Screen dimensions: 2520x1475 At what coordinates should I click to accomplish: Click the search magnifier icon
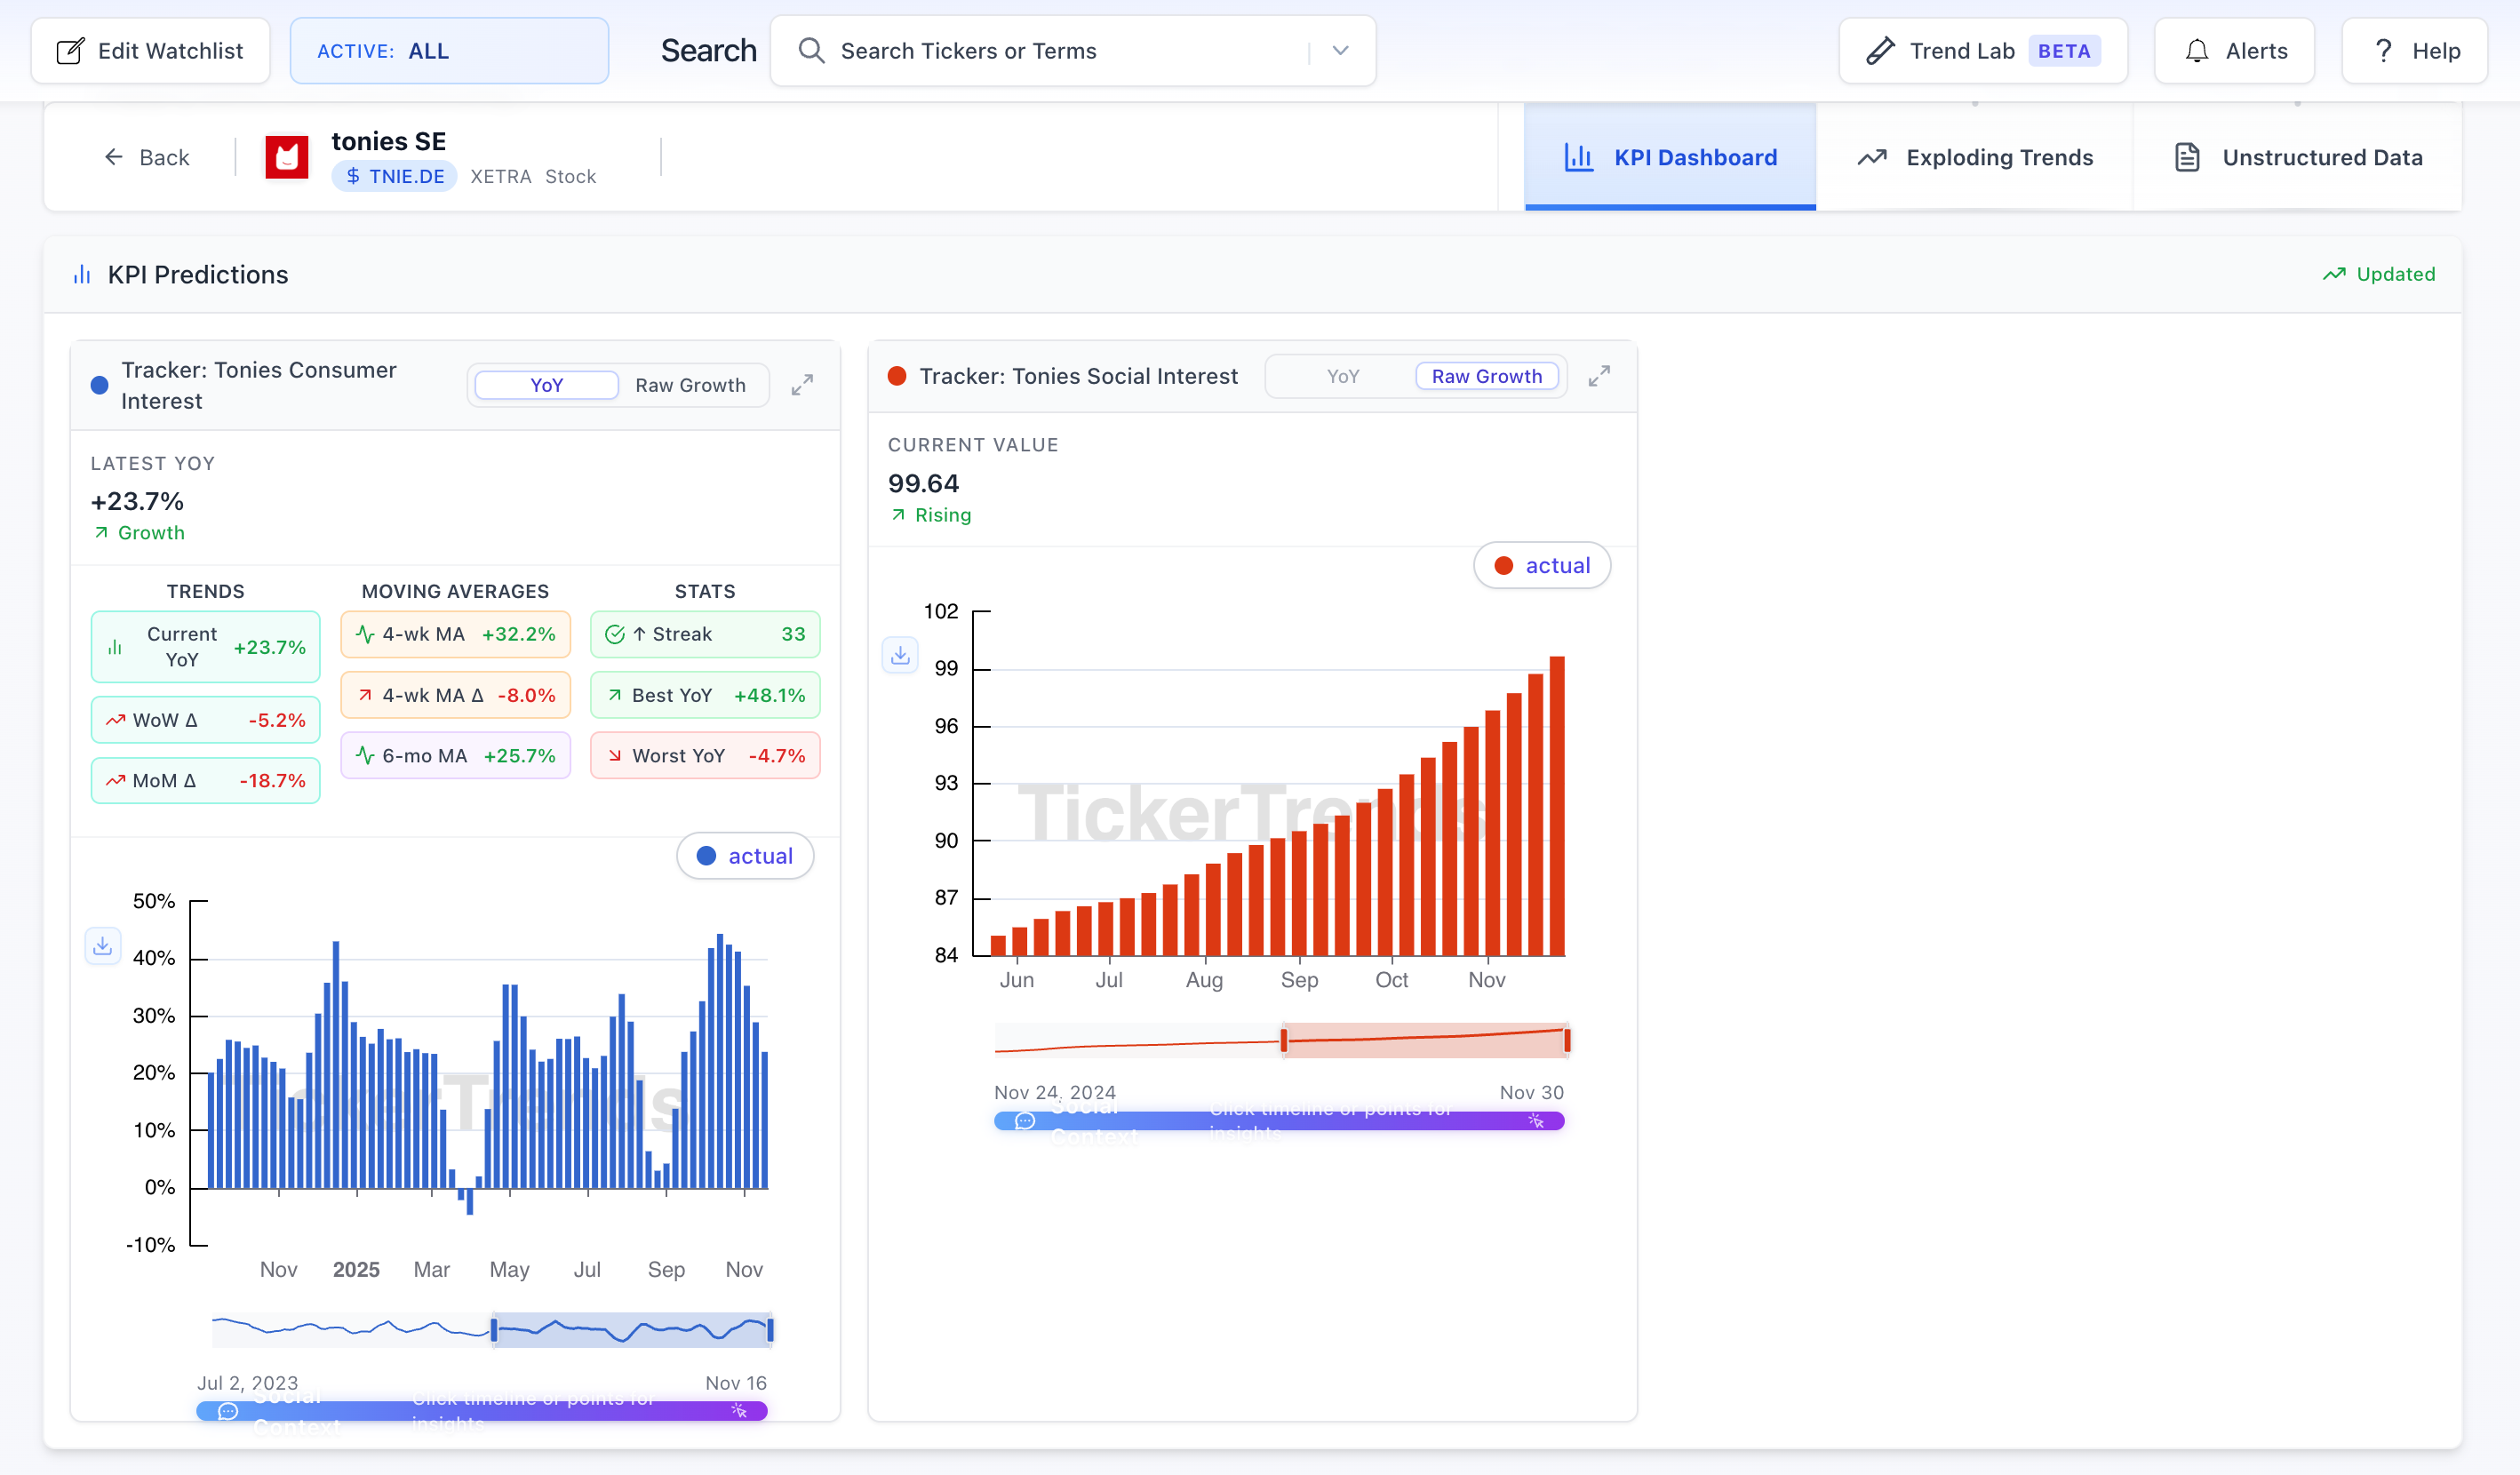tap(811, 51)
